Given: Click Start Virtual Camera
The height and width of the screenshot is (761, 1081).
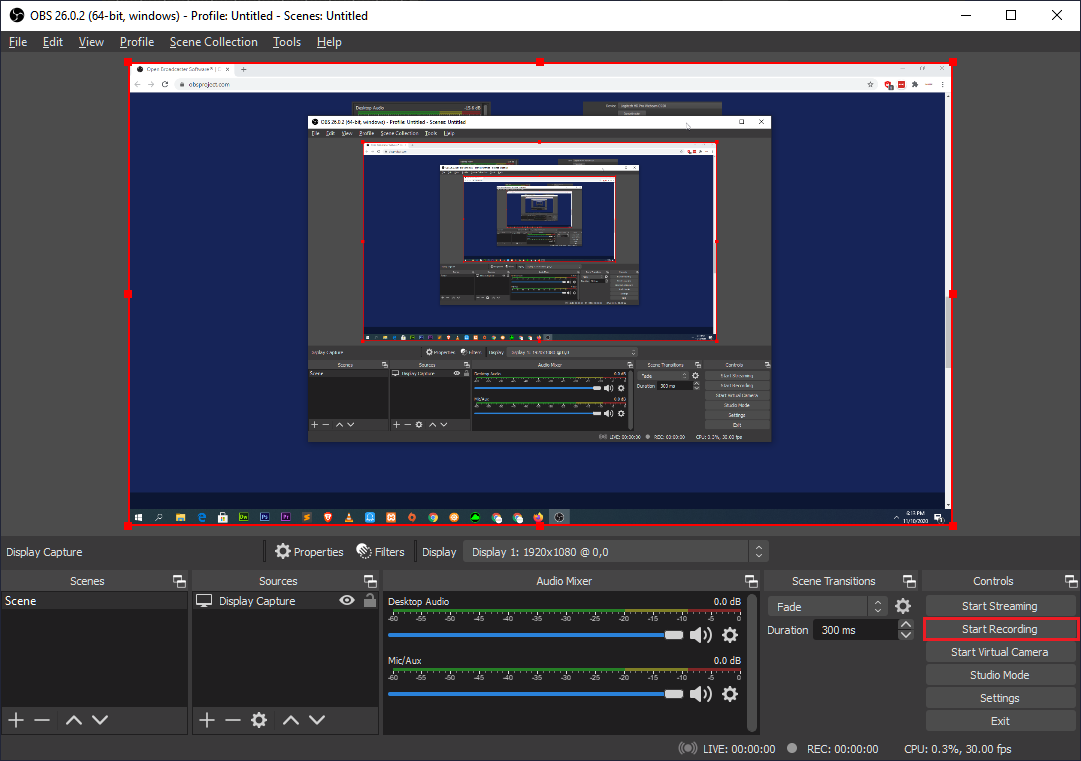Looking at the screenshot, I should tap(1000, 652).
